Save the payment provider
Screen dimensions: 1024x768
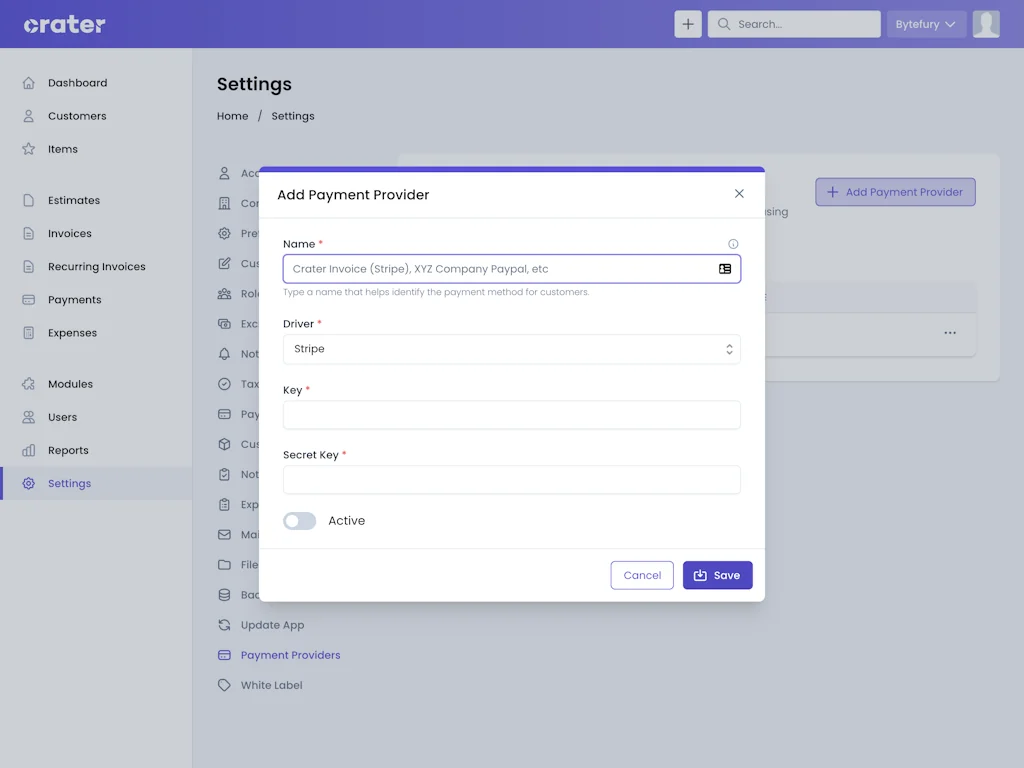tap(717, 575)
